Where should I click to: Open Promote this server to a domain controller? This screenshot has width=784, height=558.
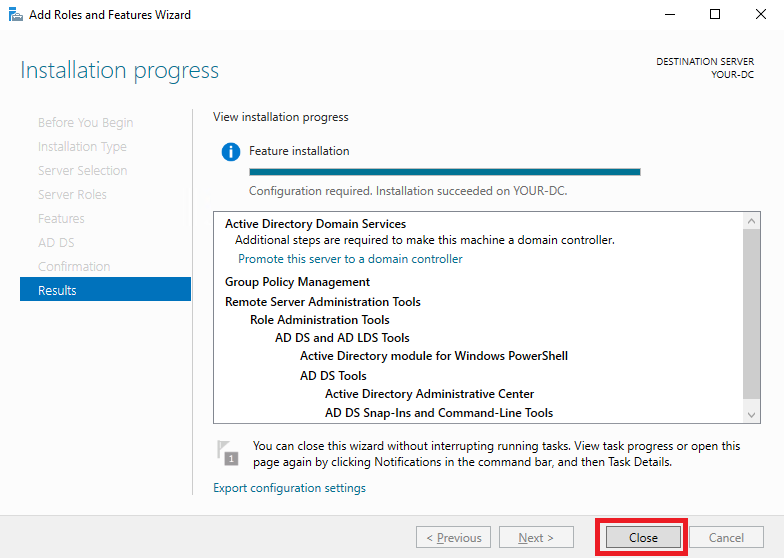(x=350, y=259)
